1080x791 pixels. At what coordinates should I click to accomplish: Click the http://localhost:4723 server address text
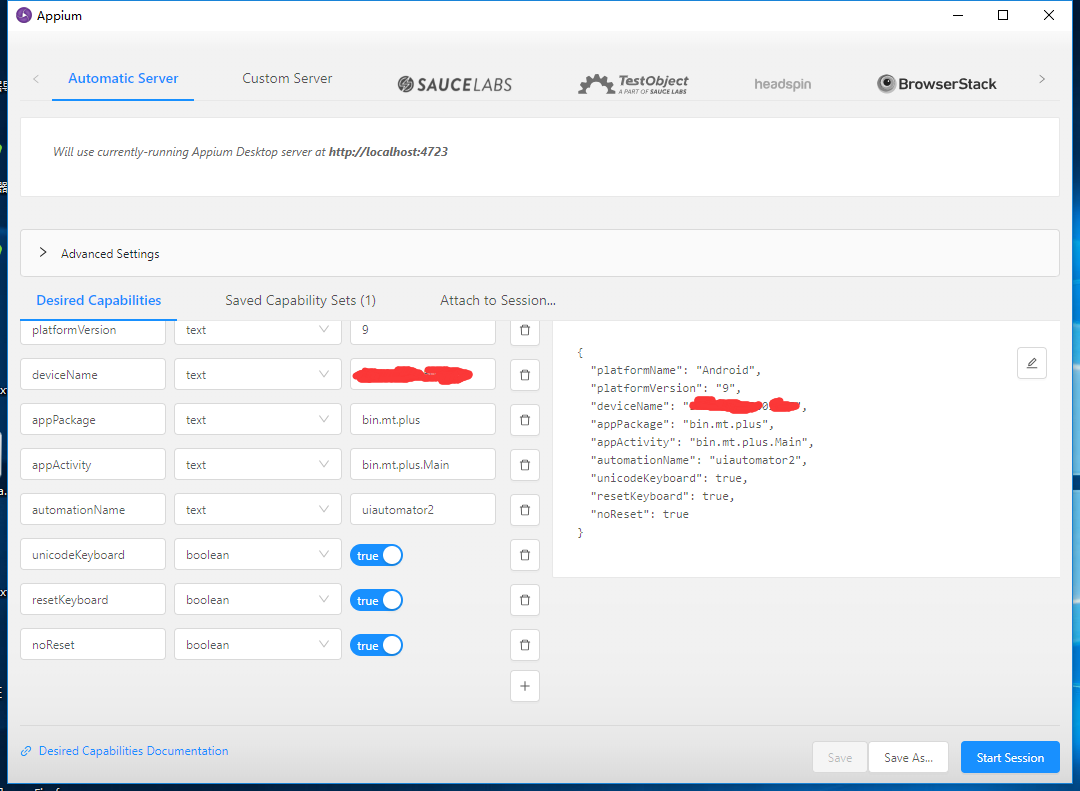[x=388, y=152]
